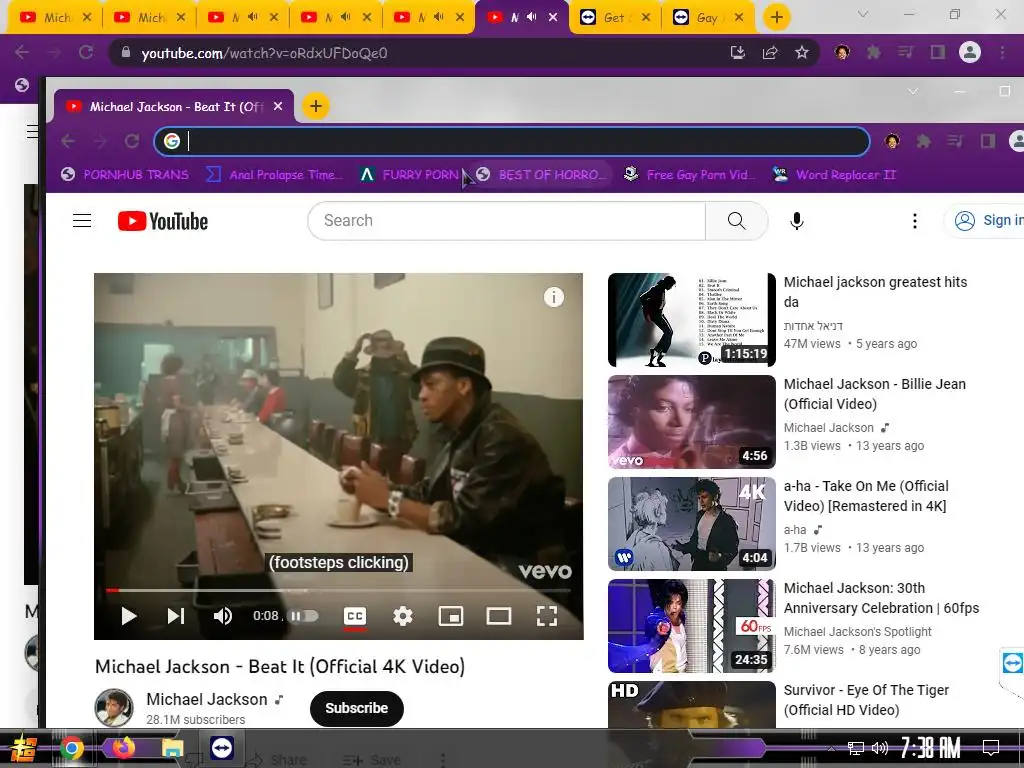Launch Firefox from taskbar
Image resolution: width=1024 pixels, height=768 pixels.
coord(123,748)
